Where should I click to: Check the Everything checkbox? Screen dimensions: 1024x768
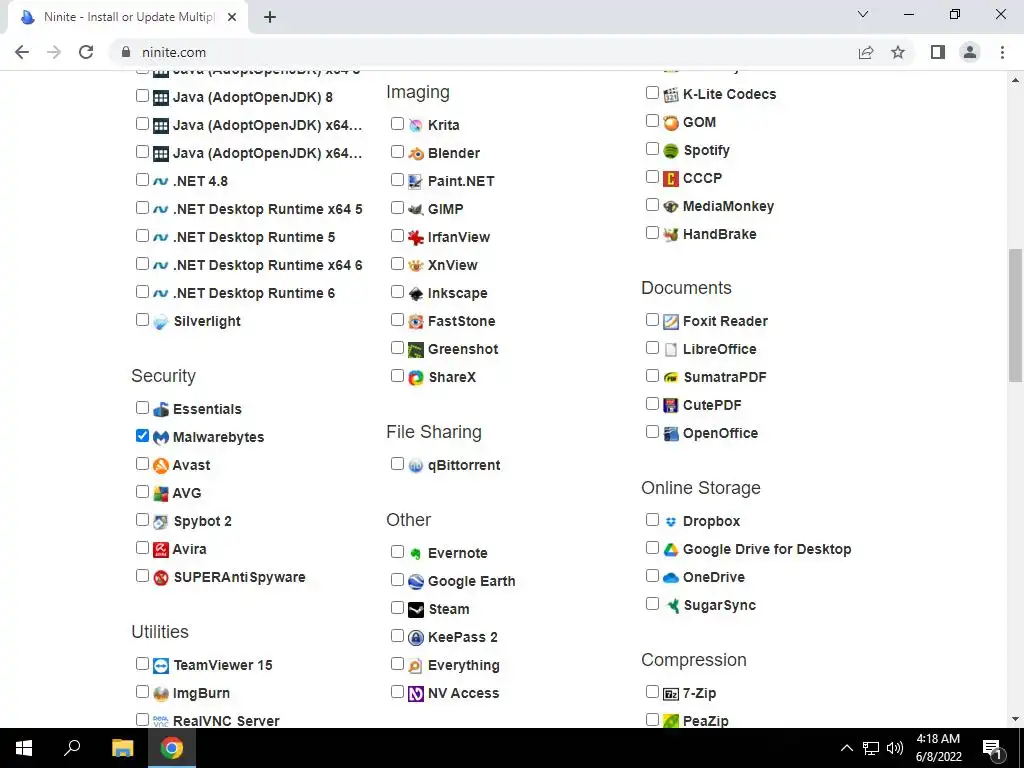397,664
